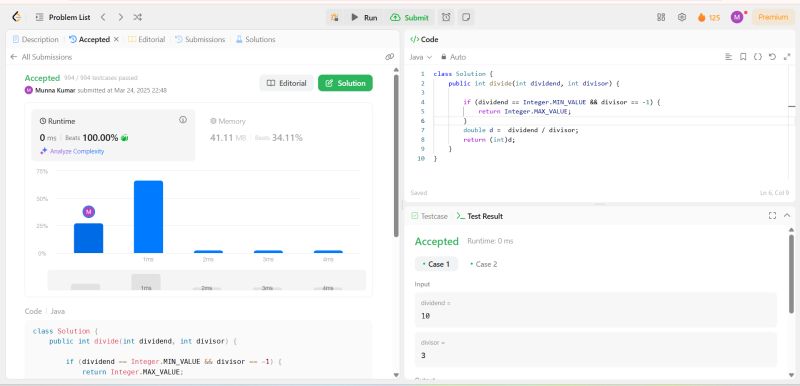
Task: Open the settings gear icon
Action: pyautogui.click(x=682, y=17)
